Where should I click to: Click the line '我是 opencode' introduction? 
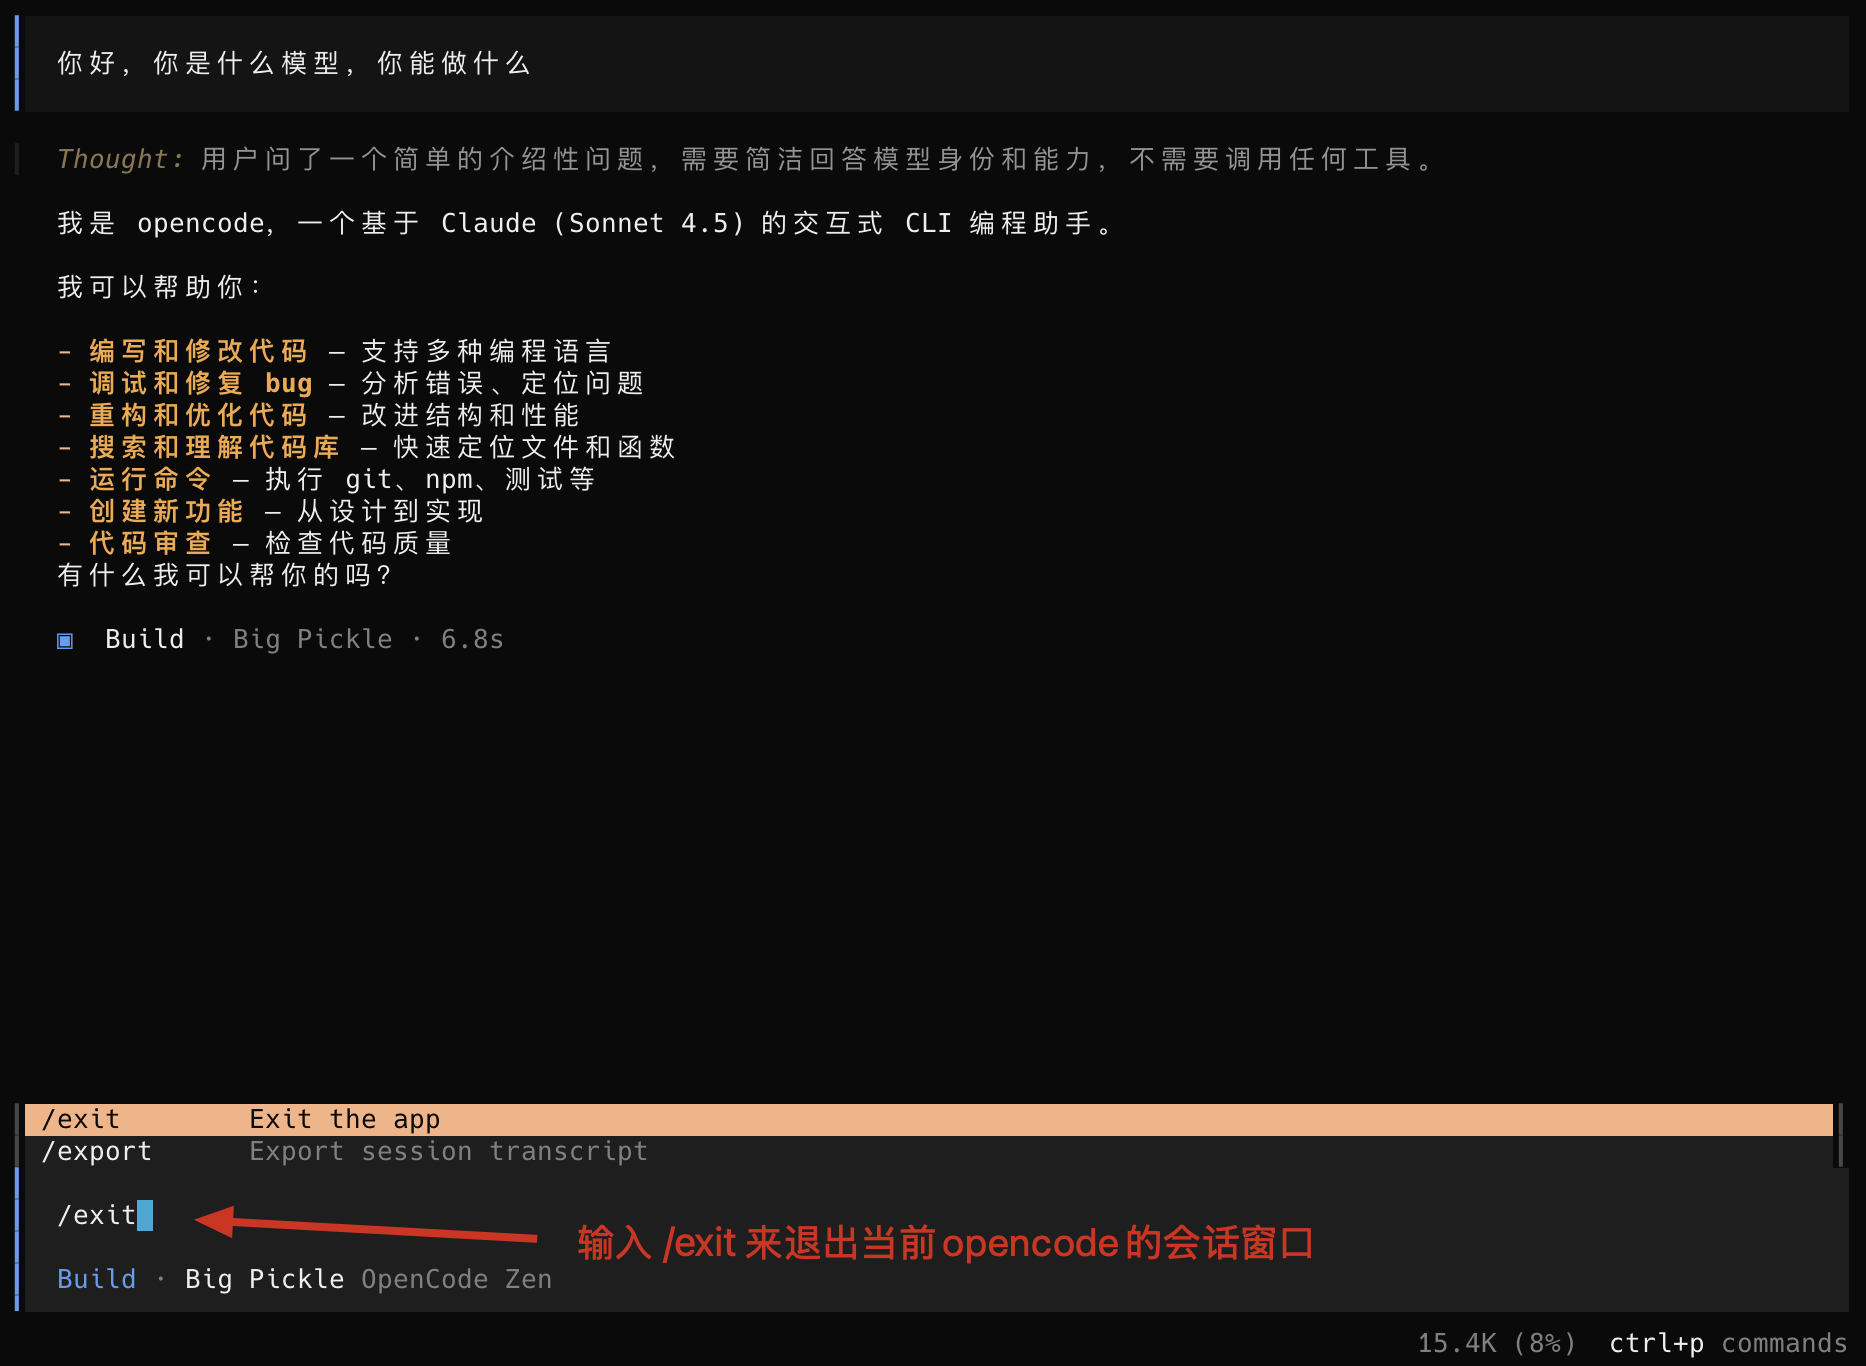pos(586,223)
